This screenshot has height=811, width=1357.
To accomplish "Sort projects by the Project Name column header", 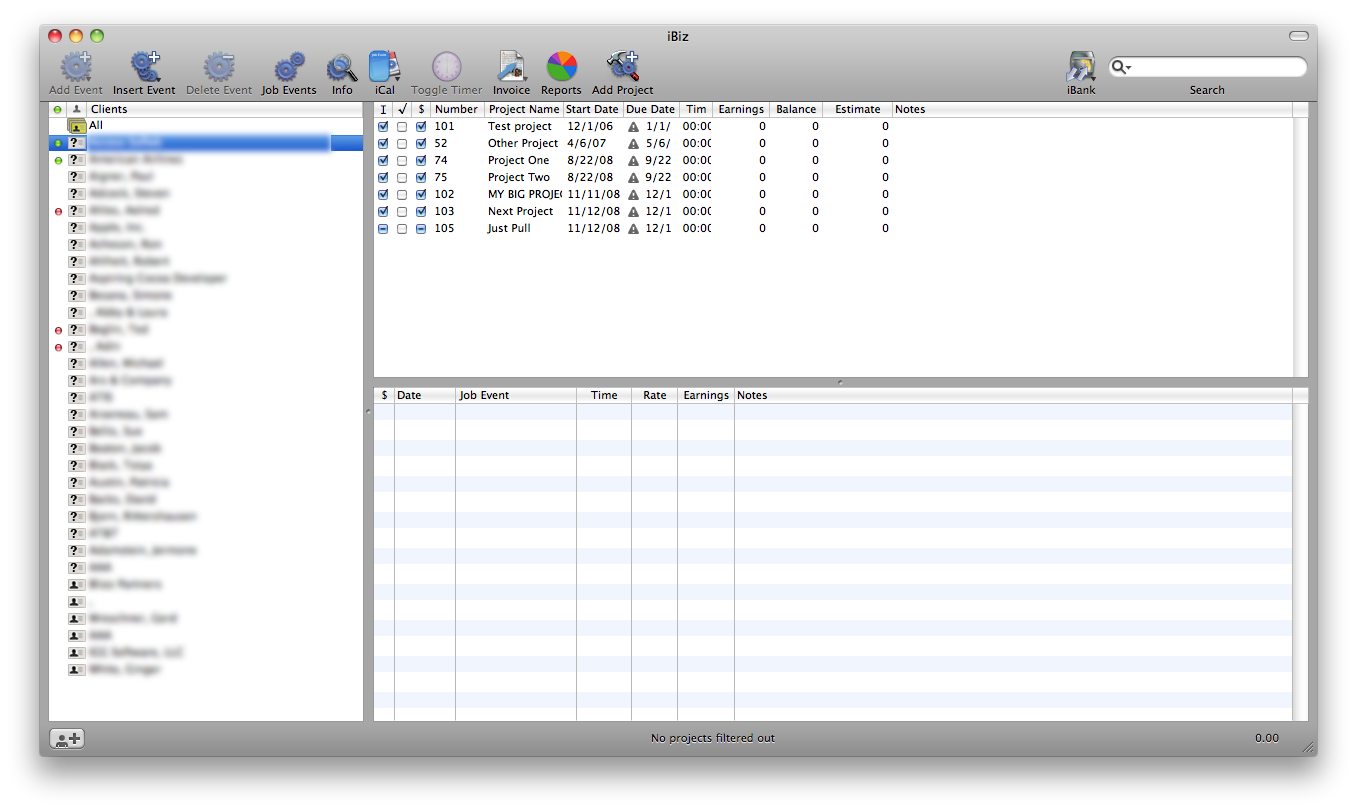I will tap(523, 110).
